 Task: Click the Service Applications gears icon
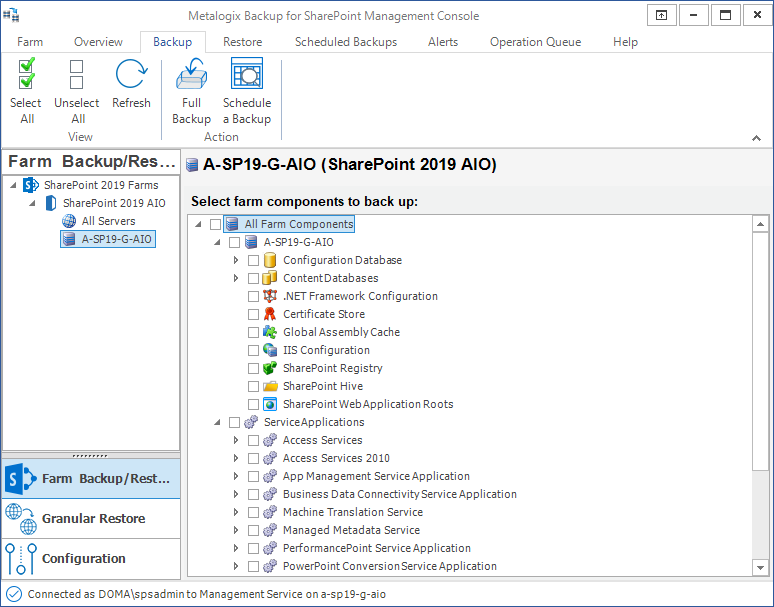coord(251,422)
